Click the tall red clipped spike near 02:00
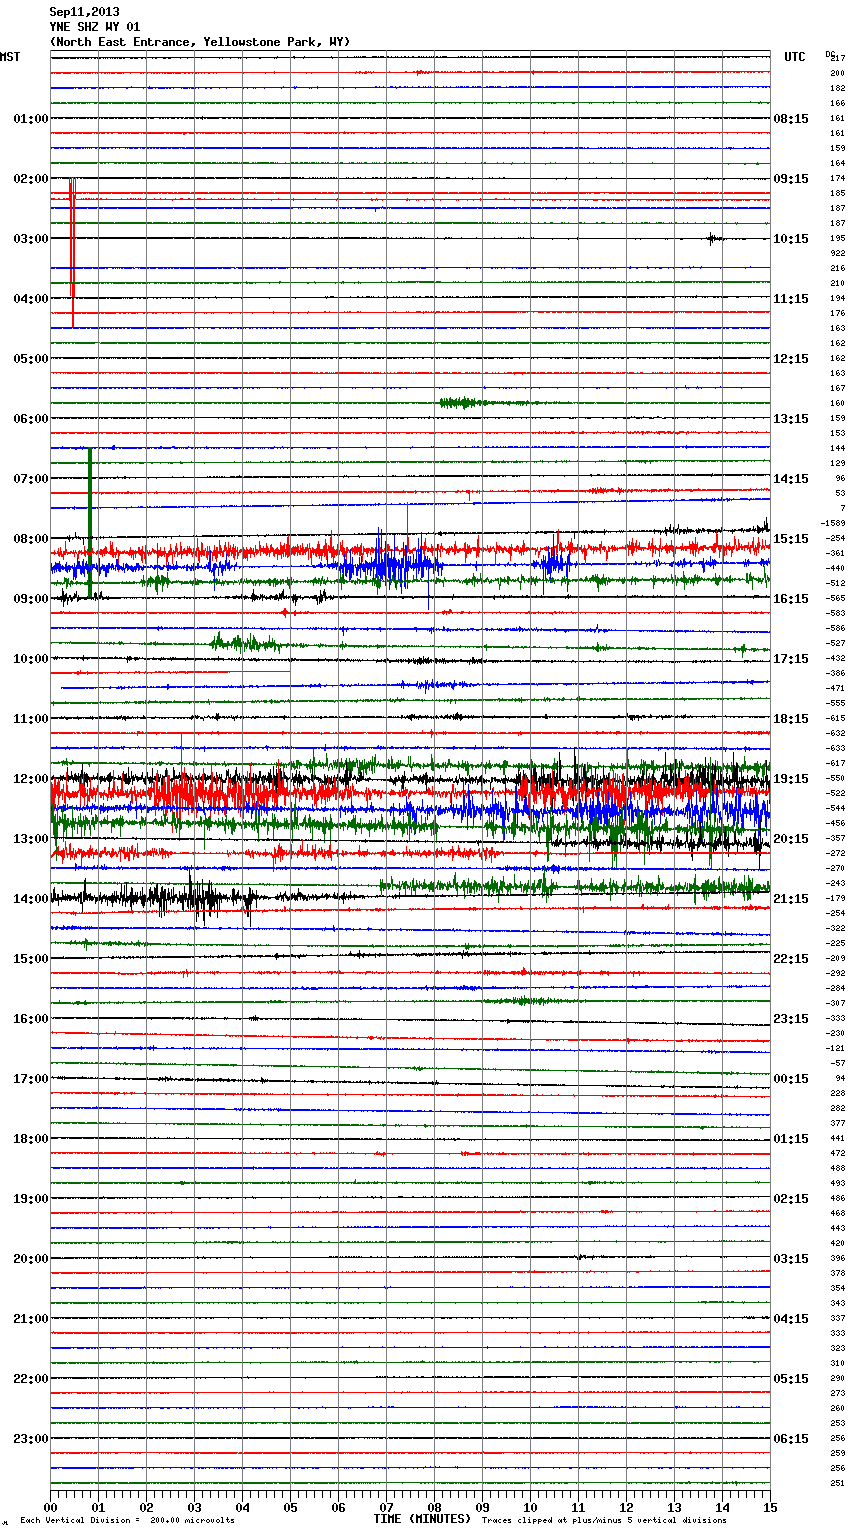The width and height of the screenshot is (850, 1534). tap(72, 252)
